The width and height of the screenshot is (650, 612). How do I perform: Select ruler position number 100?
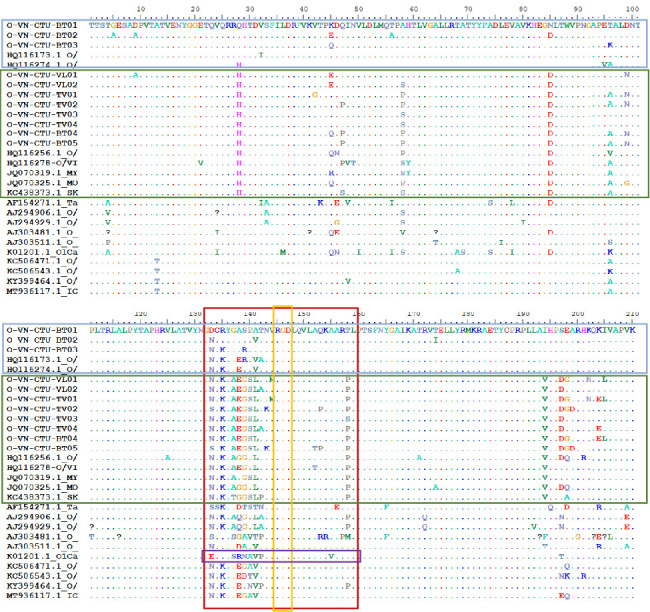pos(632,9)
